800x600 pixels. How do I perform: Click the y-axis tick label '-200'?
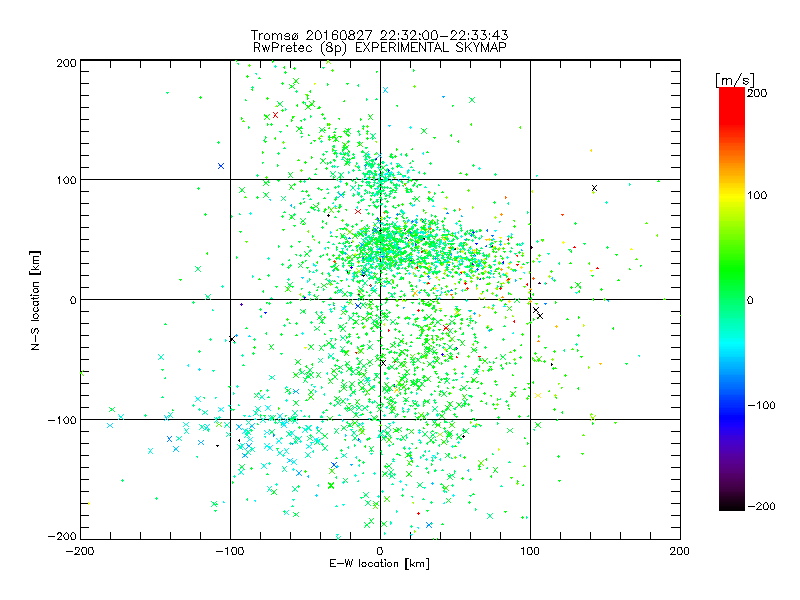coord(62,536)
